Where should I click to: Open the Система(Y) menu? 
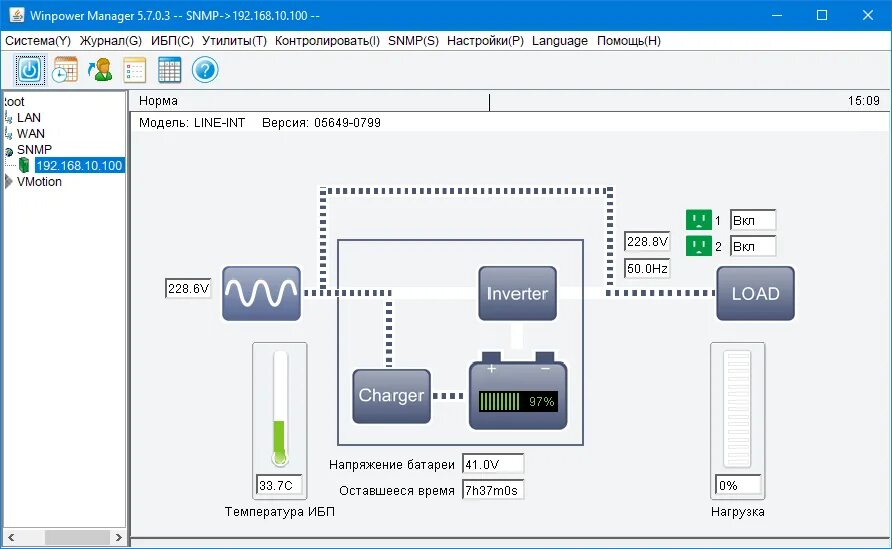click(38, 41)
